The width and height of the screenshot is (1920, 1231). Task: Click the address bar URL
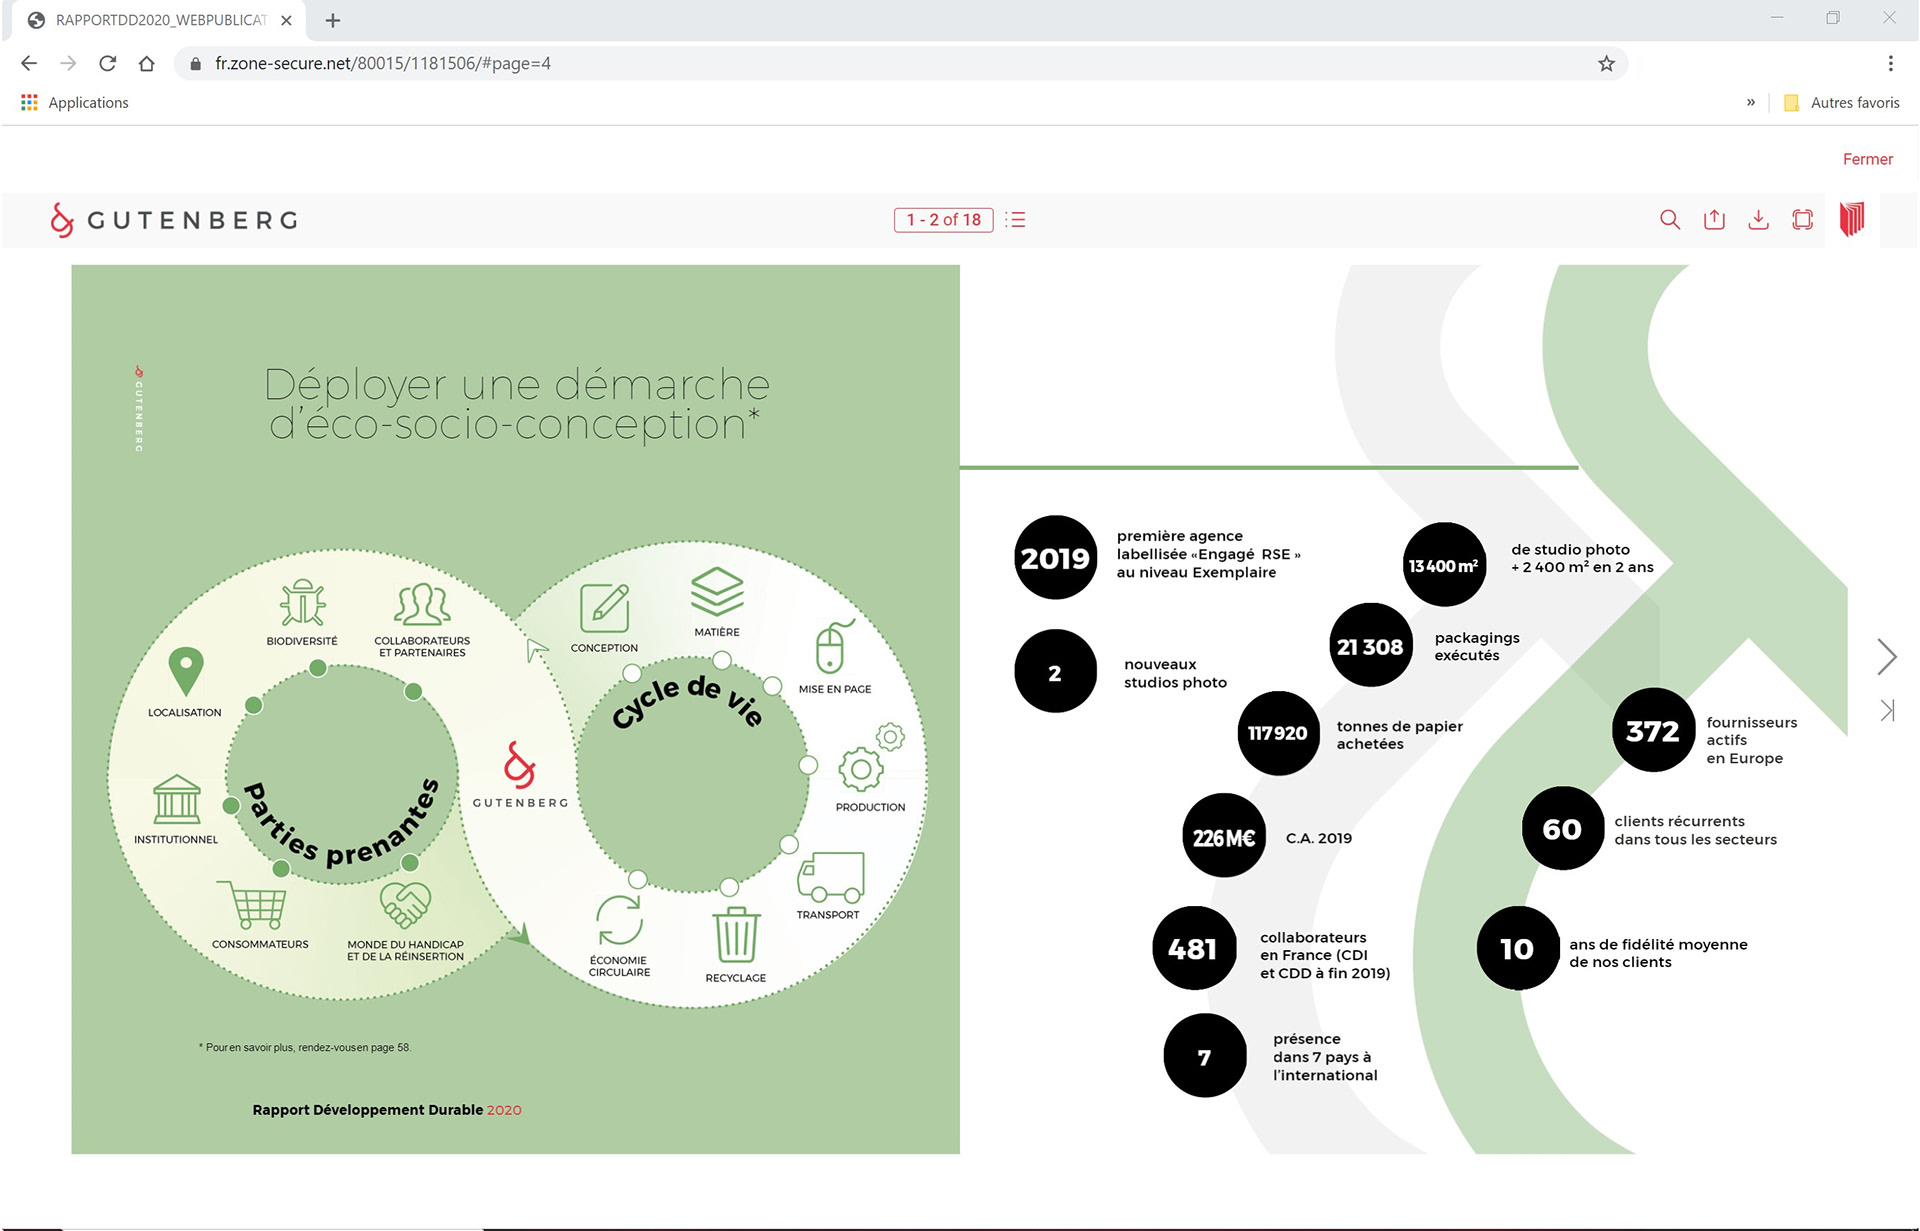[x=383, y=63]
